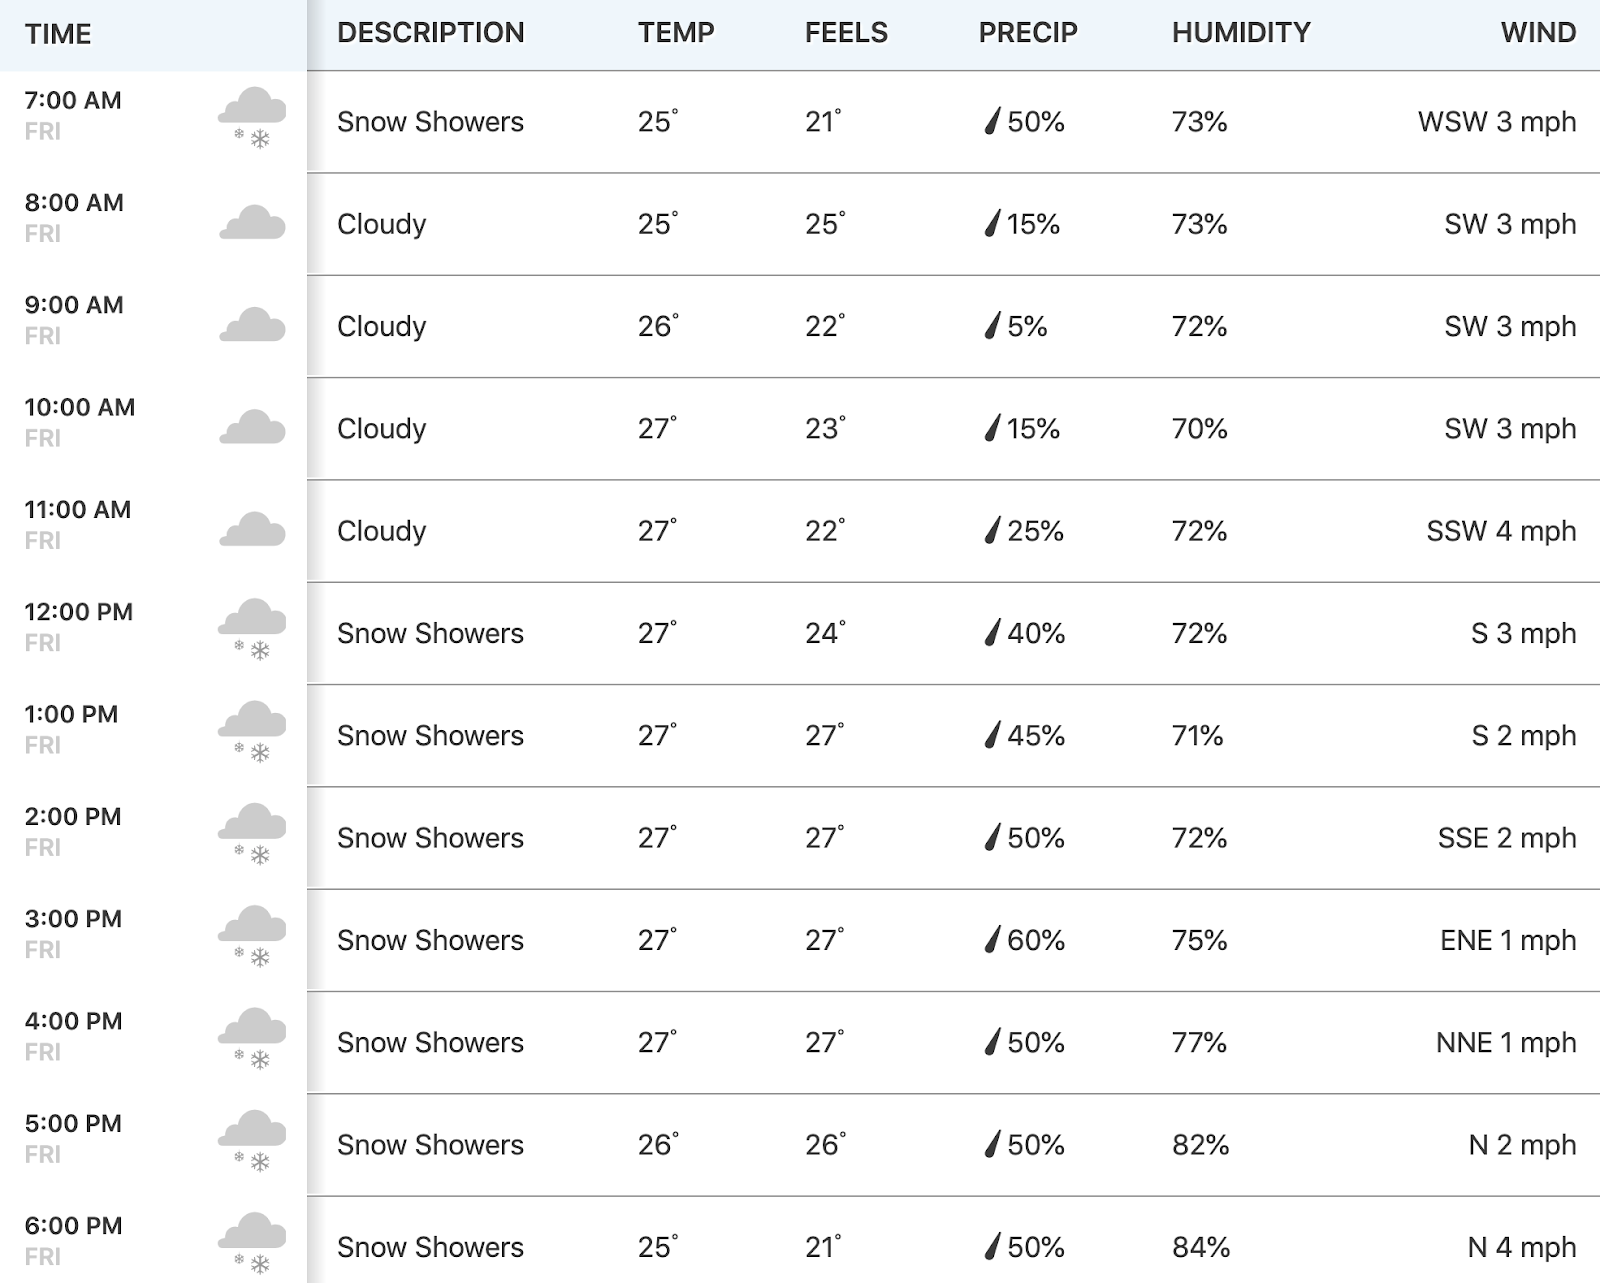Click the 82% humidity value
Screen dimensions: 1600x1283
click(1200, 1145)
